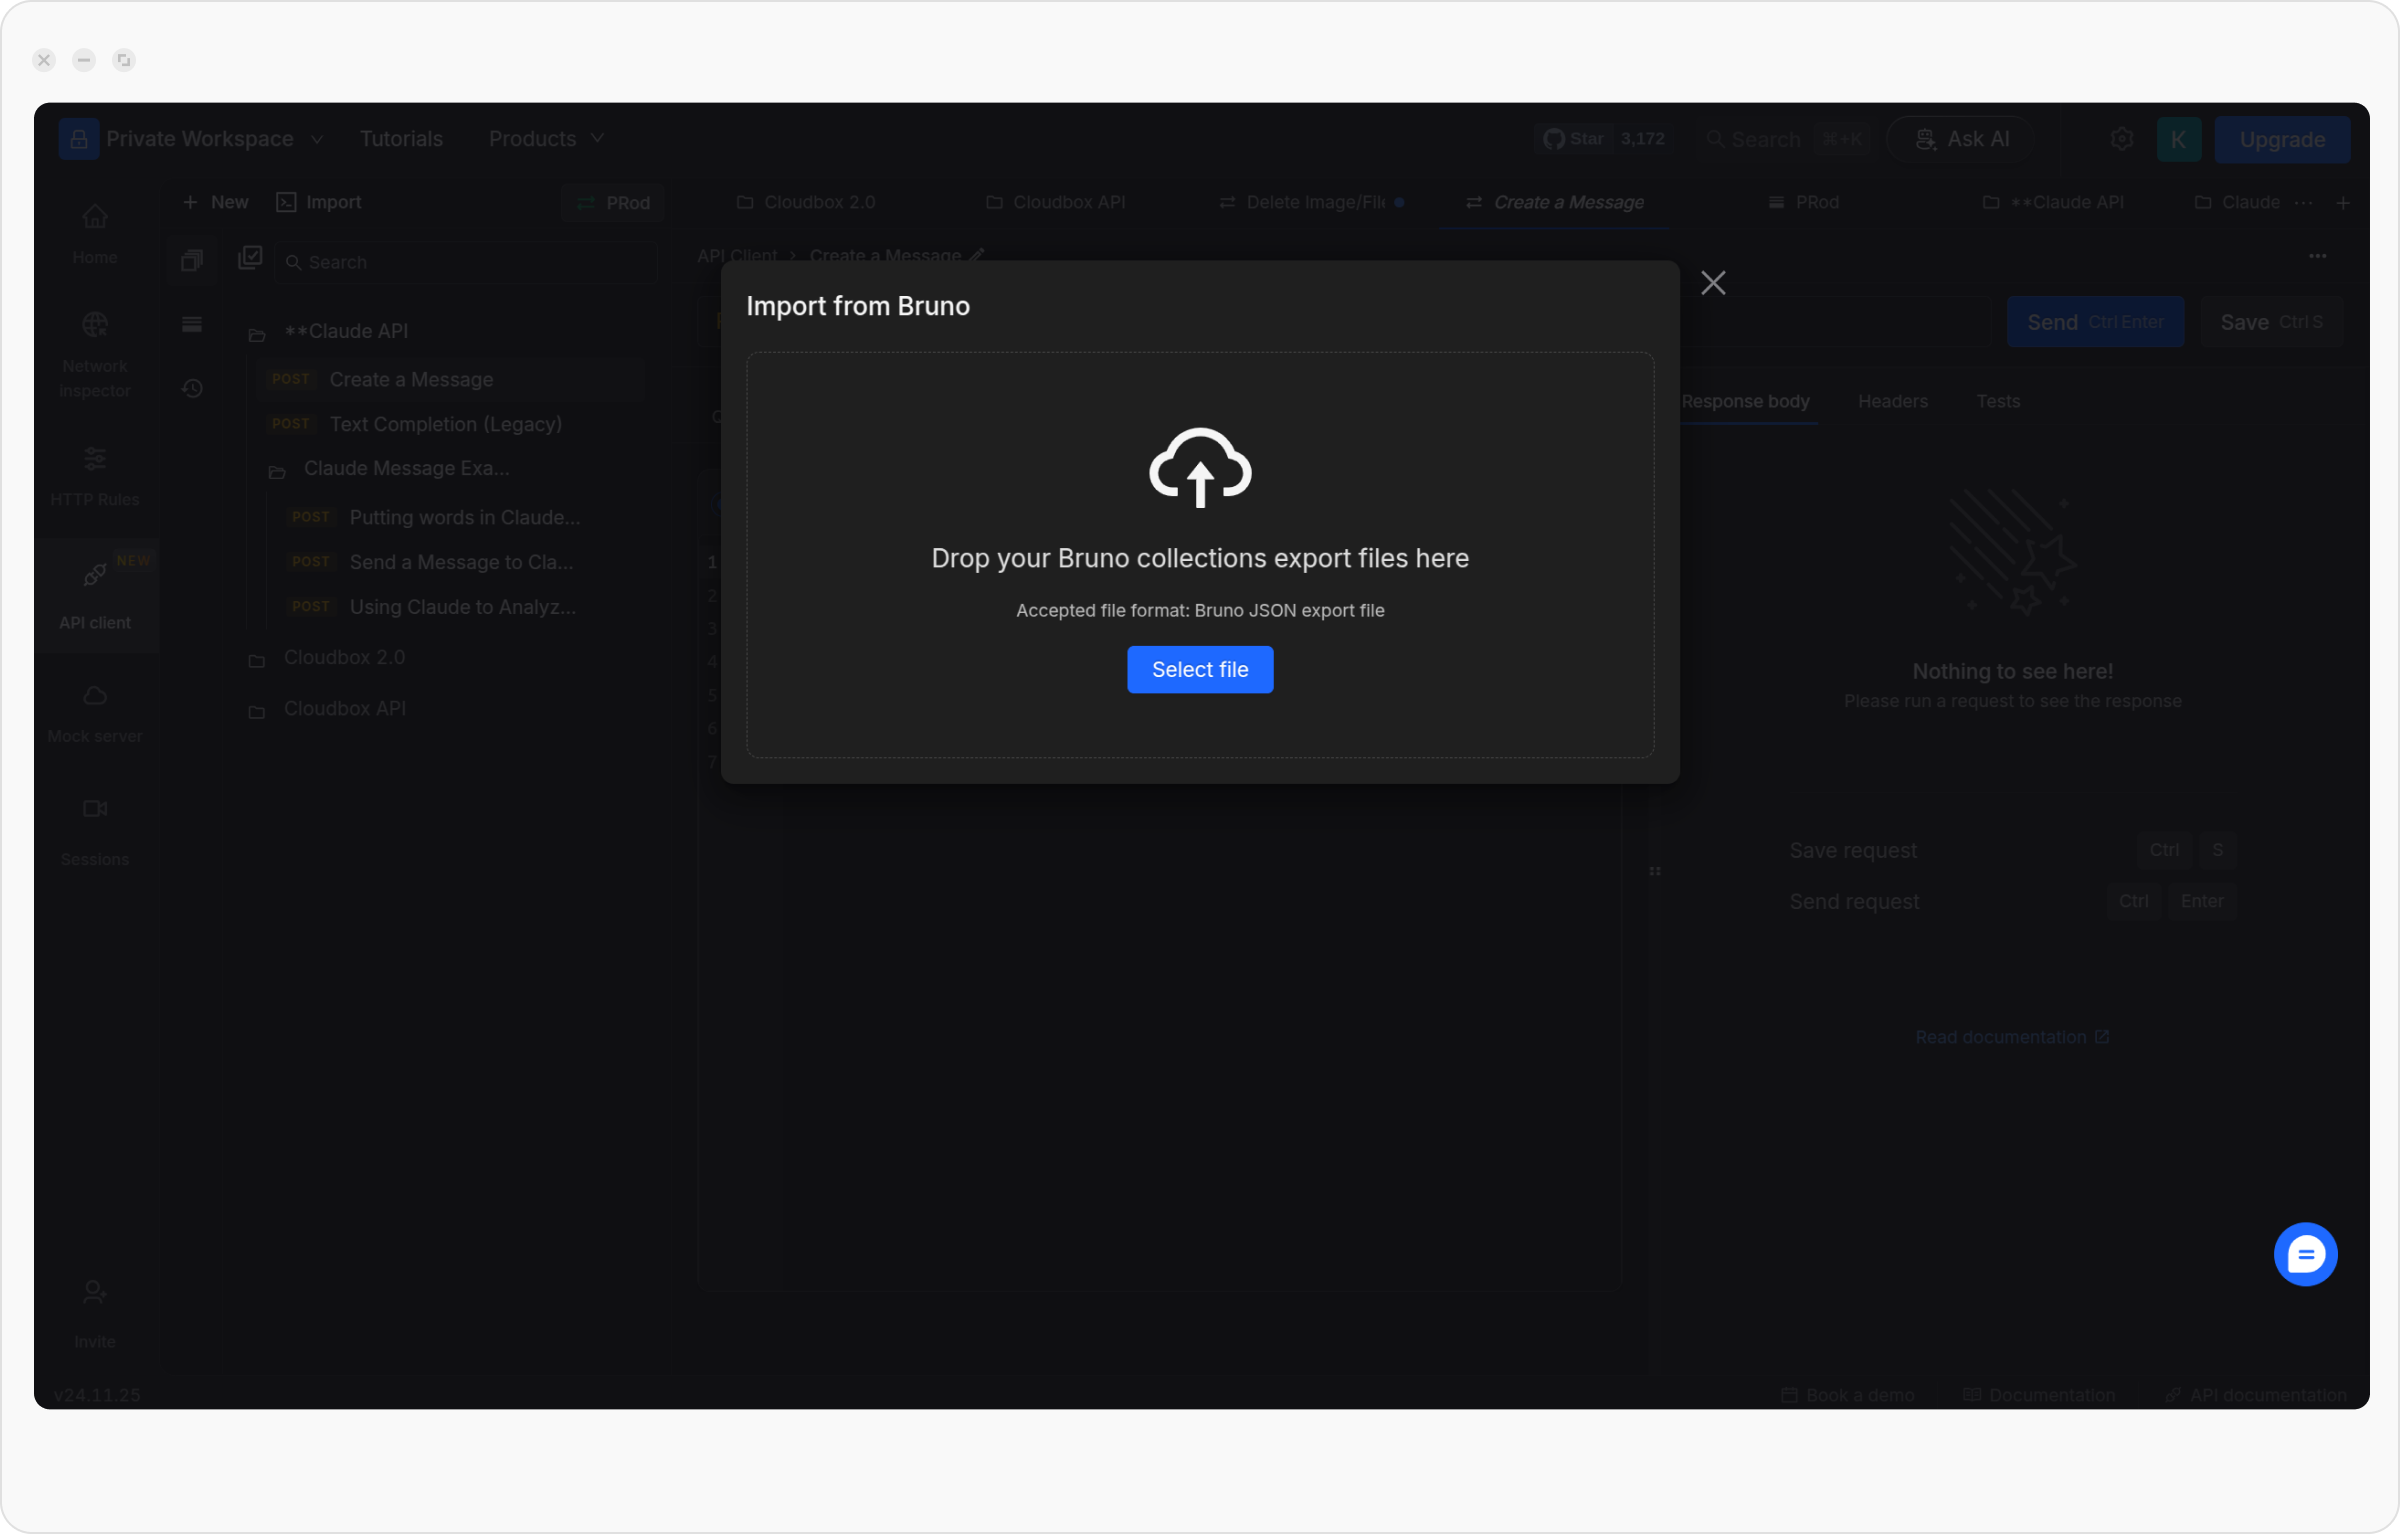The image size is (2400, 1534).
Task: Click the Select file button
Action: coord(1199,669)
